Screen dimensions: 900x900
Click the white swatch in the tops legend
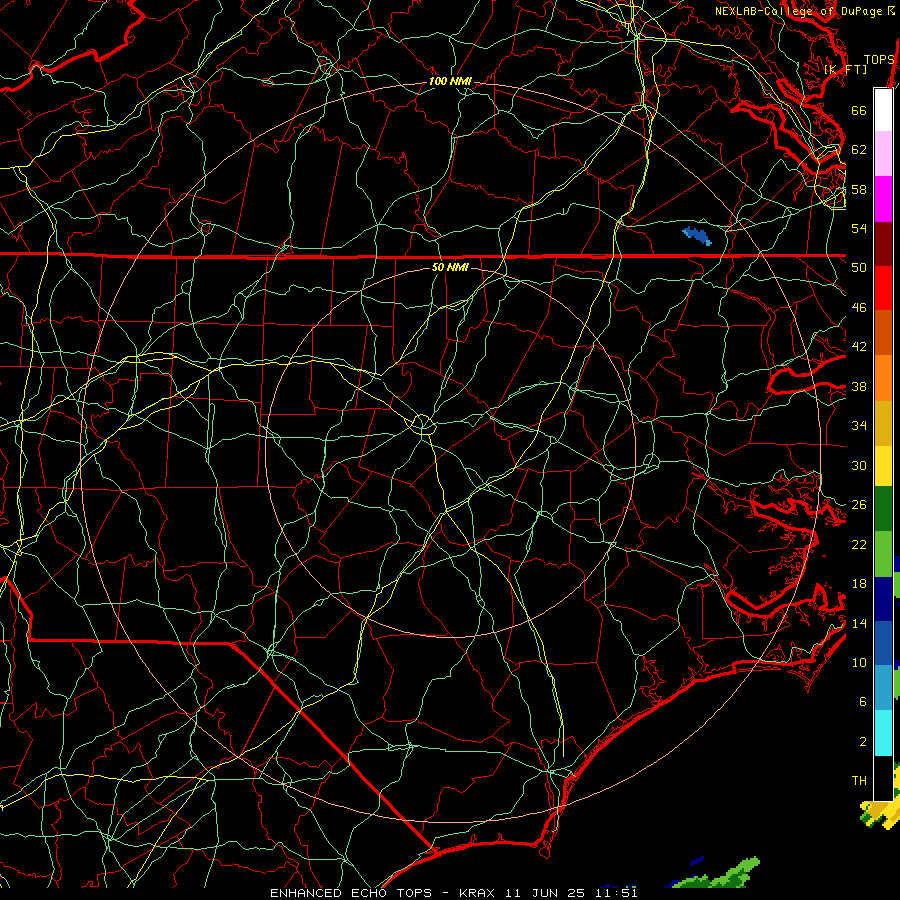[x=883, y=110]
